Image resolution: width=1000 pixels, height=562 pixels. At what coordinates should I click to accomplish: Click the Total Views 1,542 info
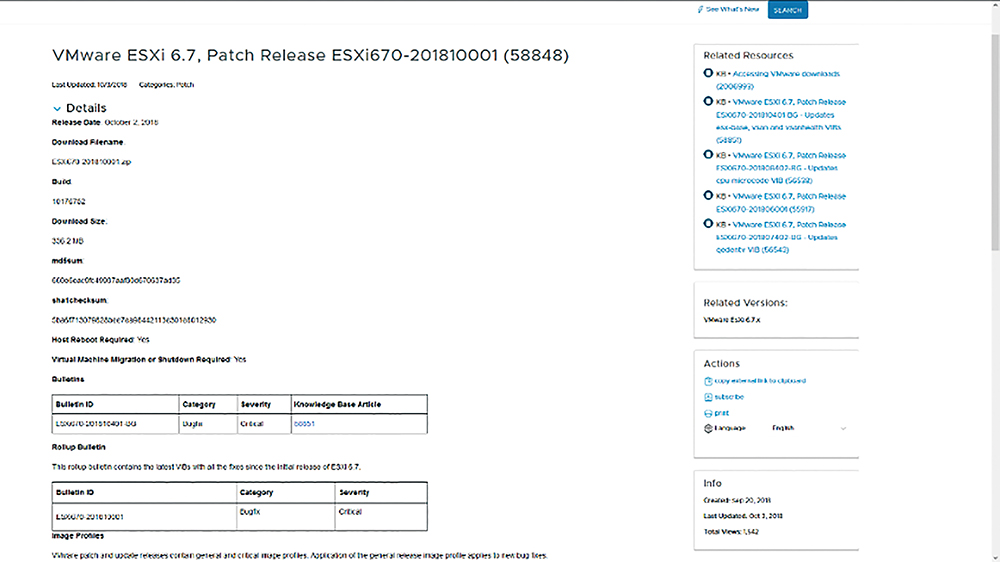[731, 532]
